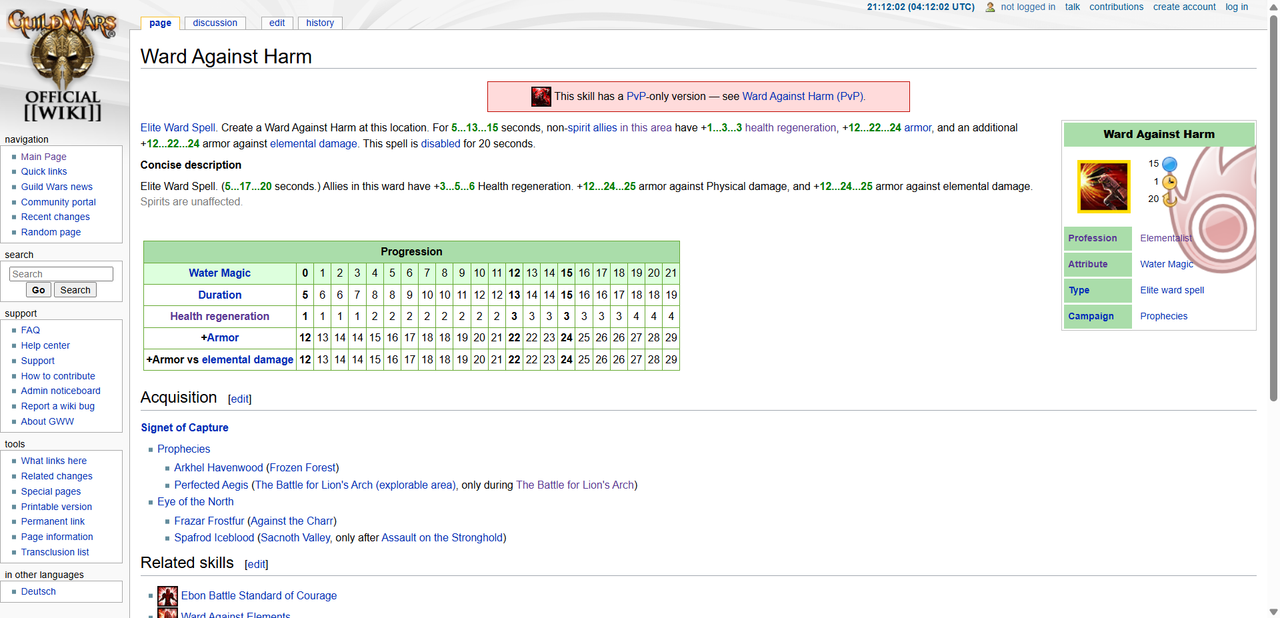Open Signet of Capture link
Viewport: 1280px width, 618px height.
[184, 428]
